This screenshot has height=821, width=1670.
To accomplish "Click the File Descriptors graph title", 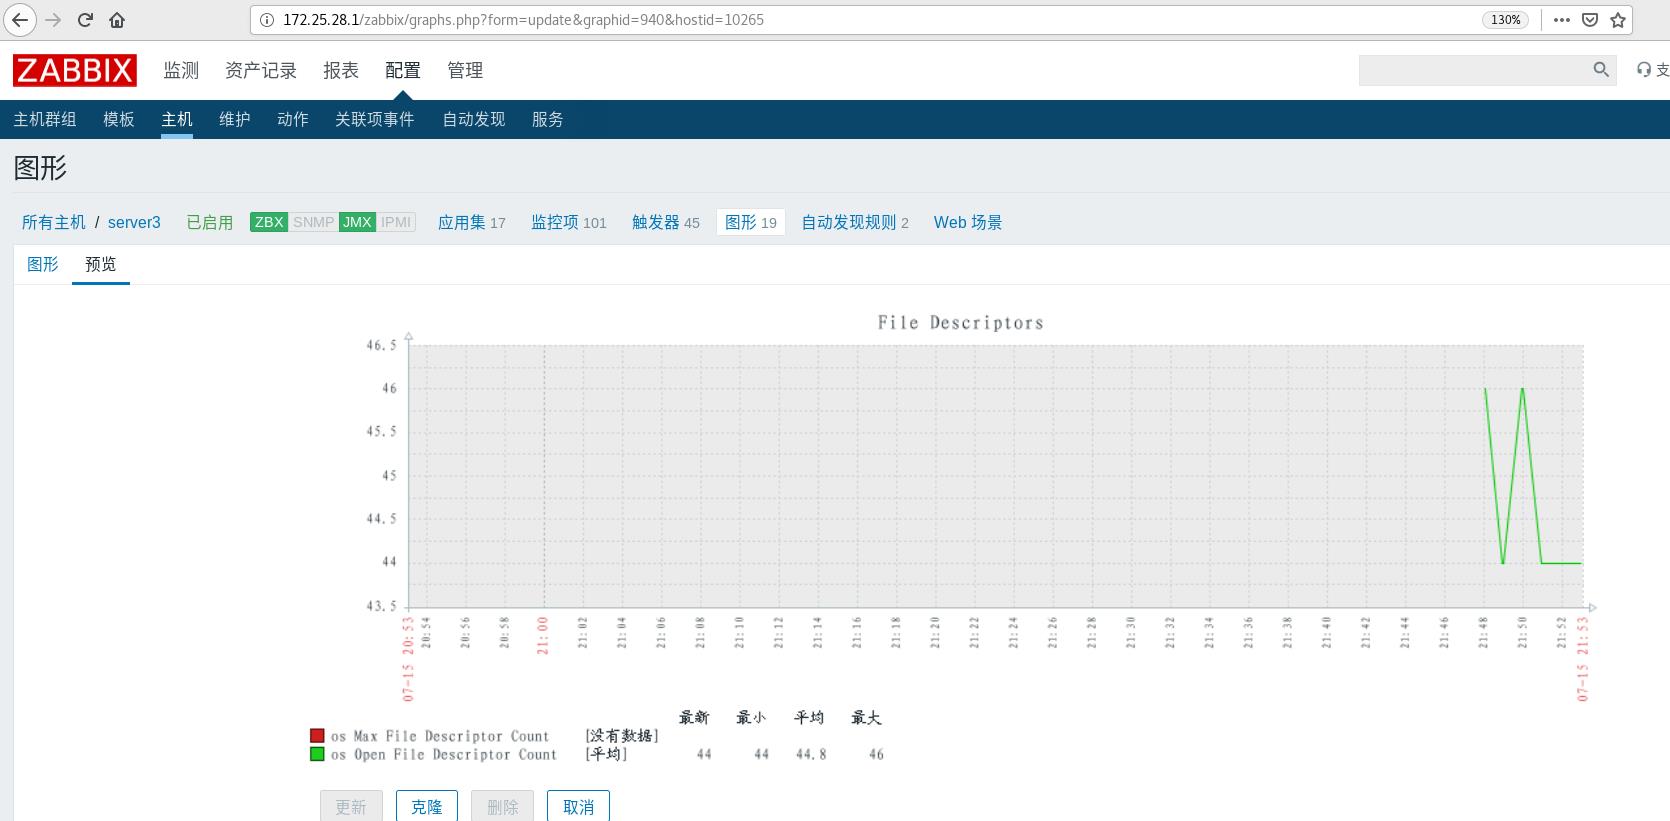I will coord(961,322).
